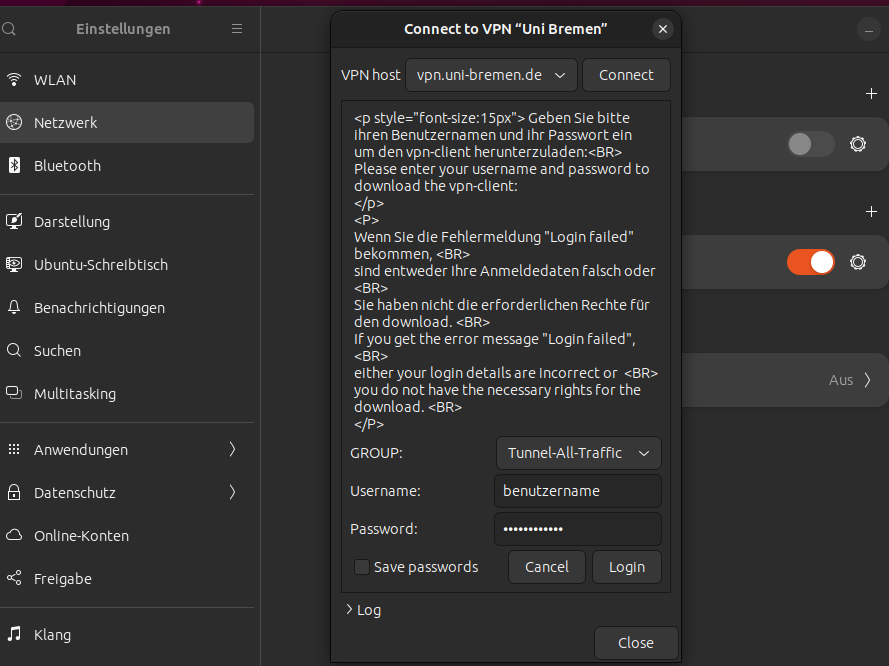The height and width of the screenshot is (666, 889).
Task: Click the search icon in Einstellungen header
Action: (x=9, y=29)
